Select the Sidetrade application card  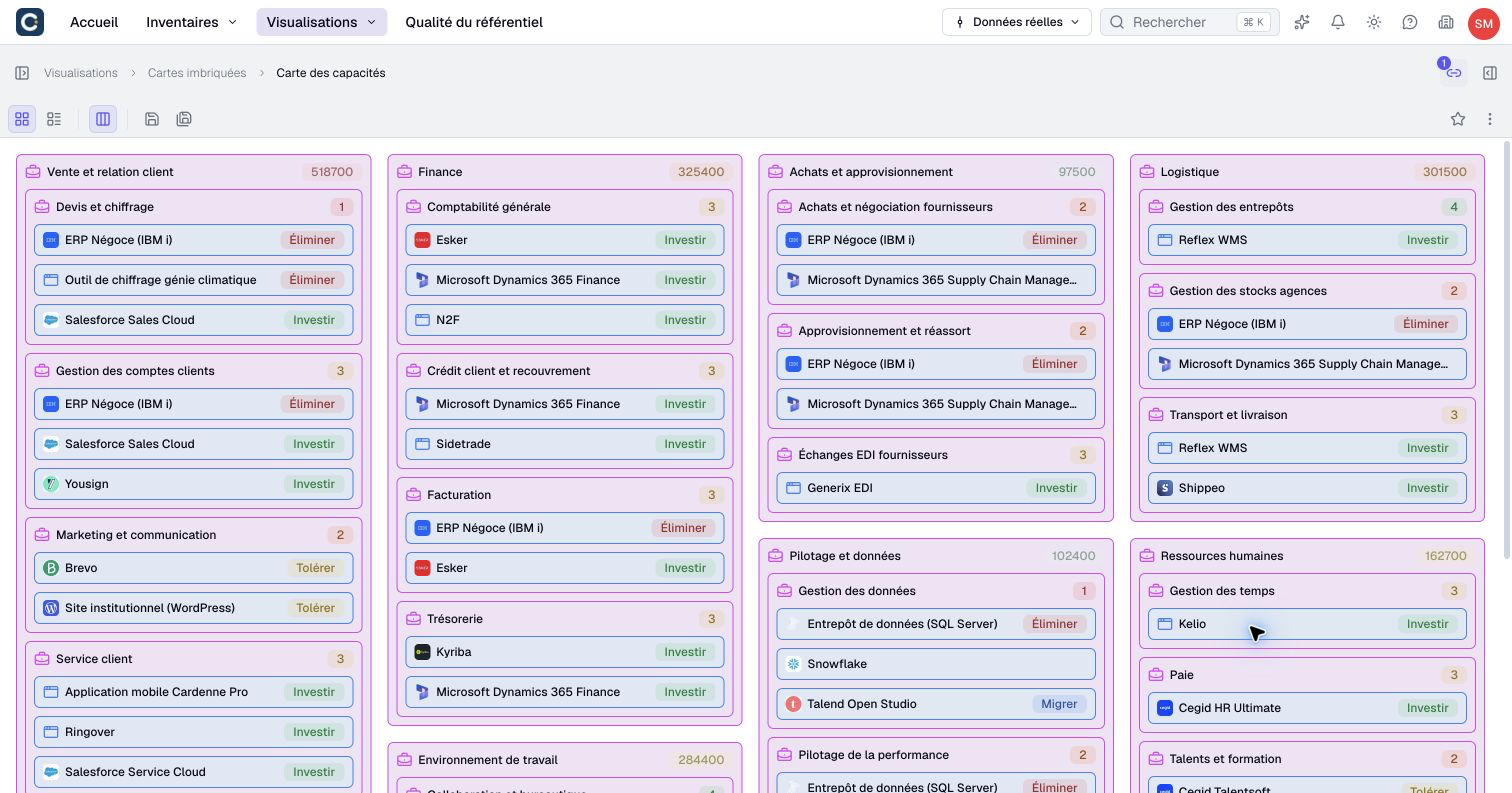coord(564,444)
